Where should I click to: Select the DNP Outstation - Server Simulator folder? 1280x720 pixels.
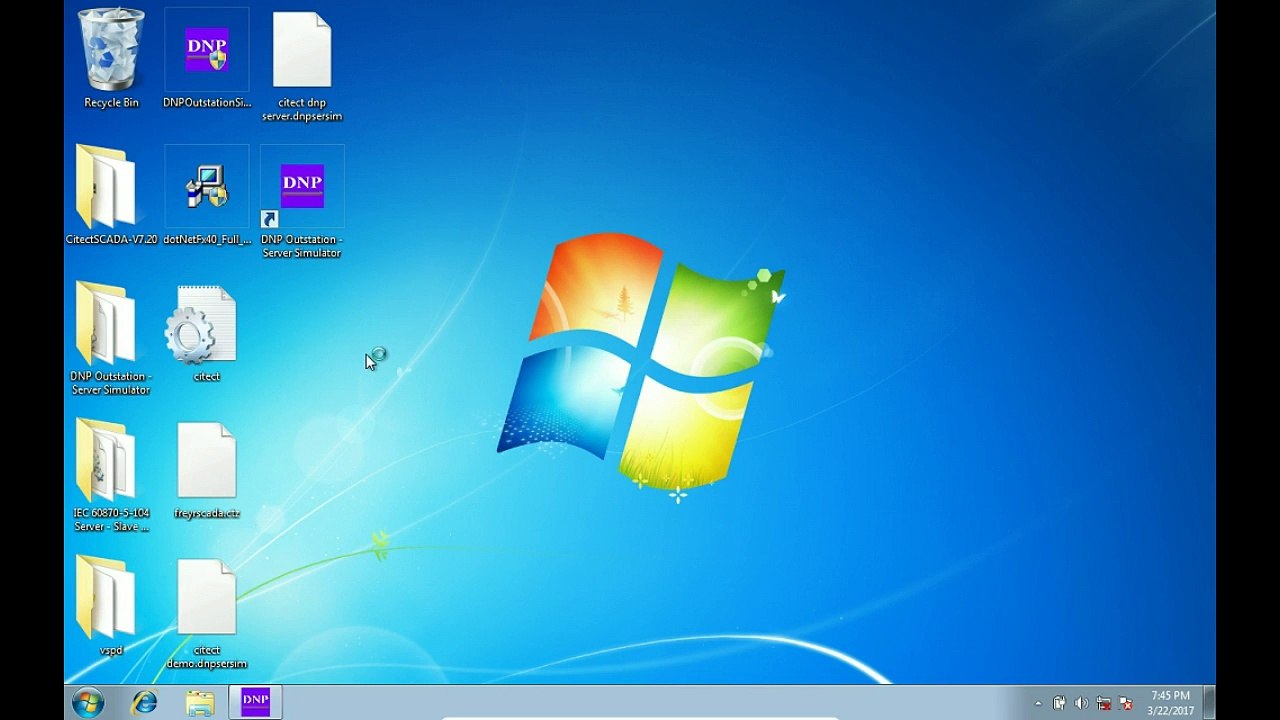111,338
